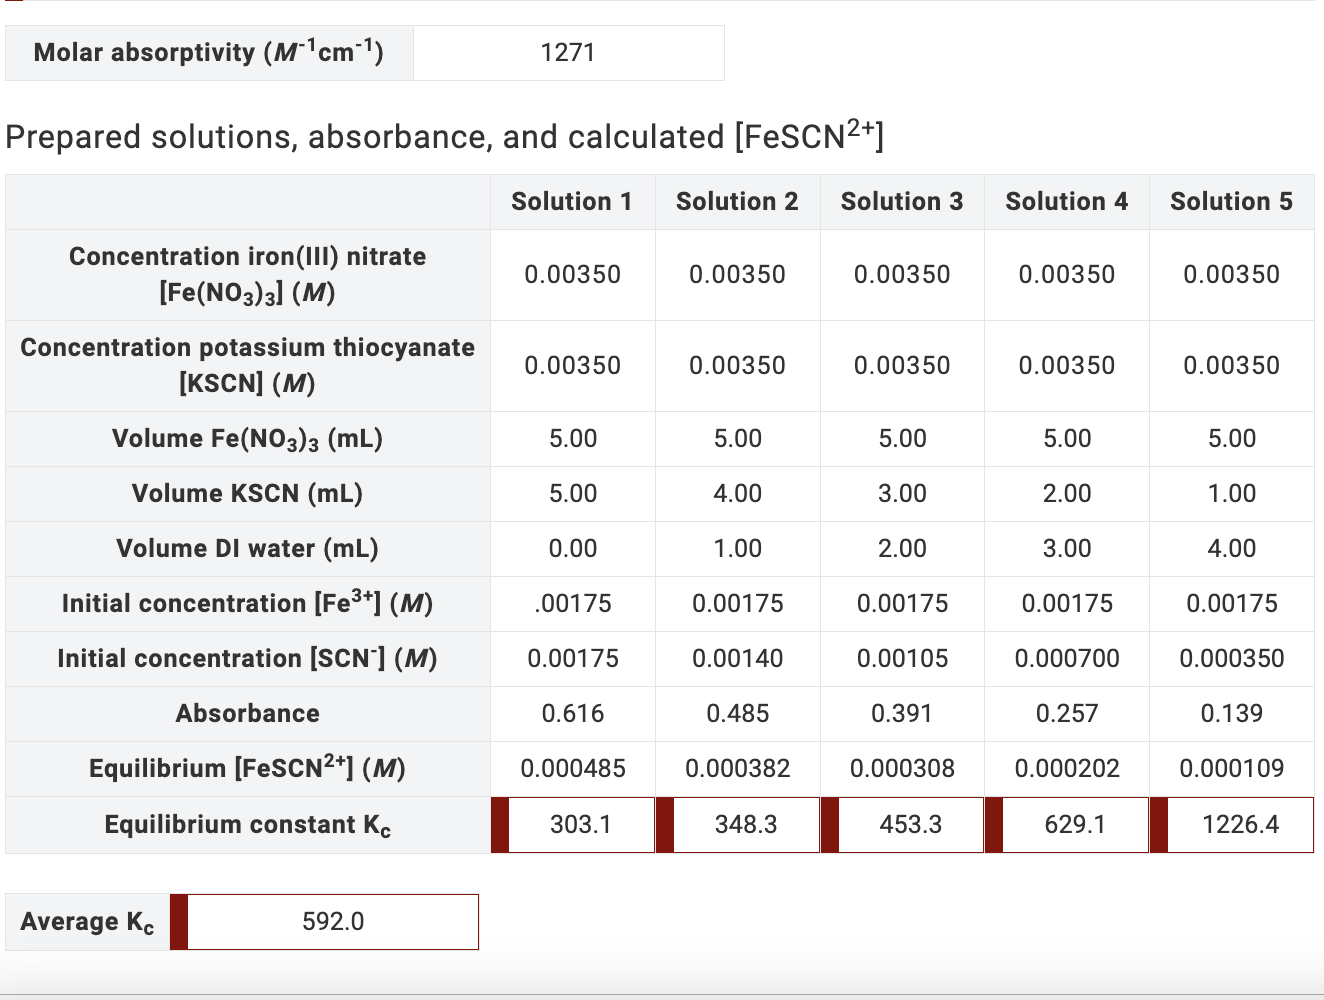
Task: Click the Volume DI water row label
Action: point(247,548)
